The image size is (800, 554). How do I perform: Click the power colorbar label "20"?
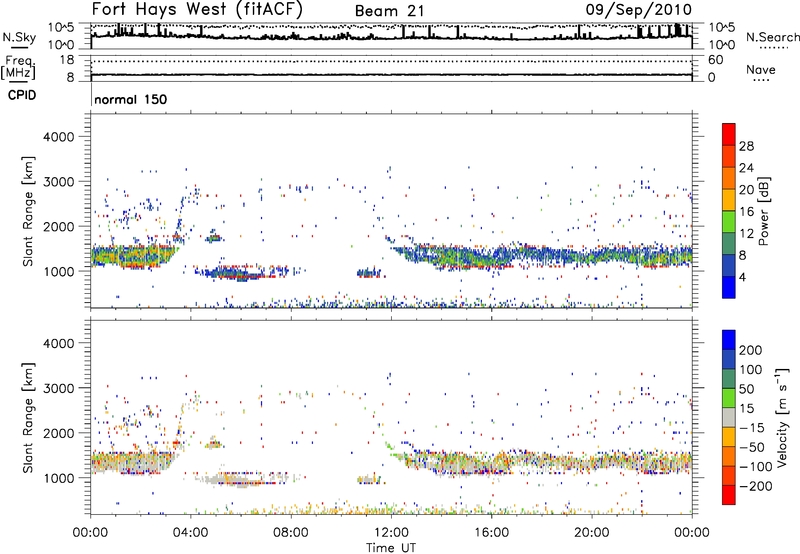tap(746, 190)
